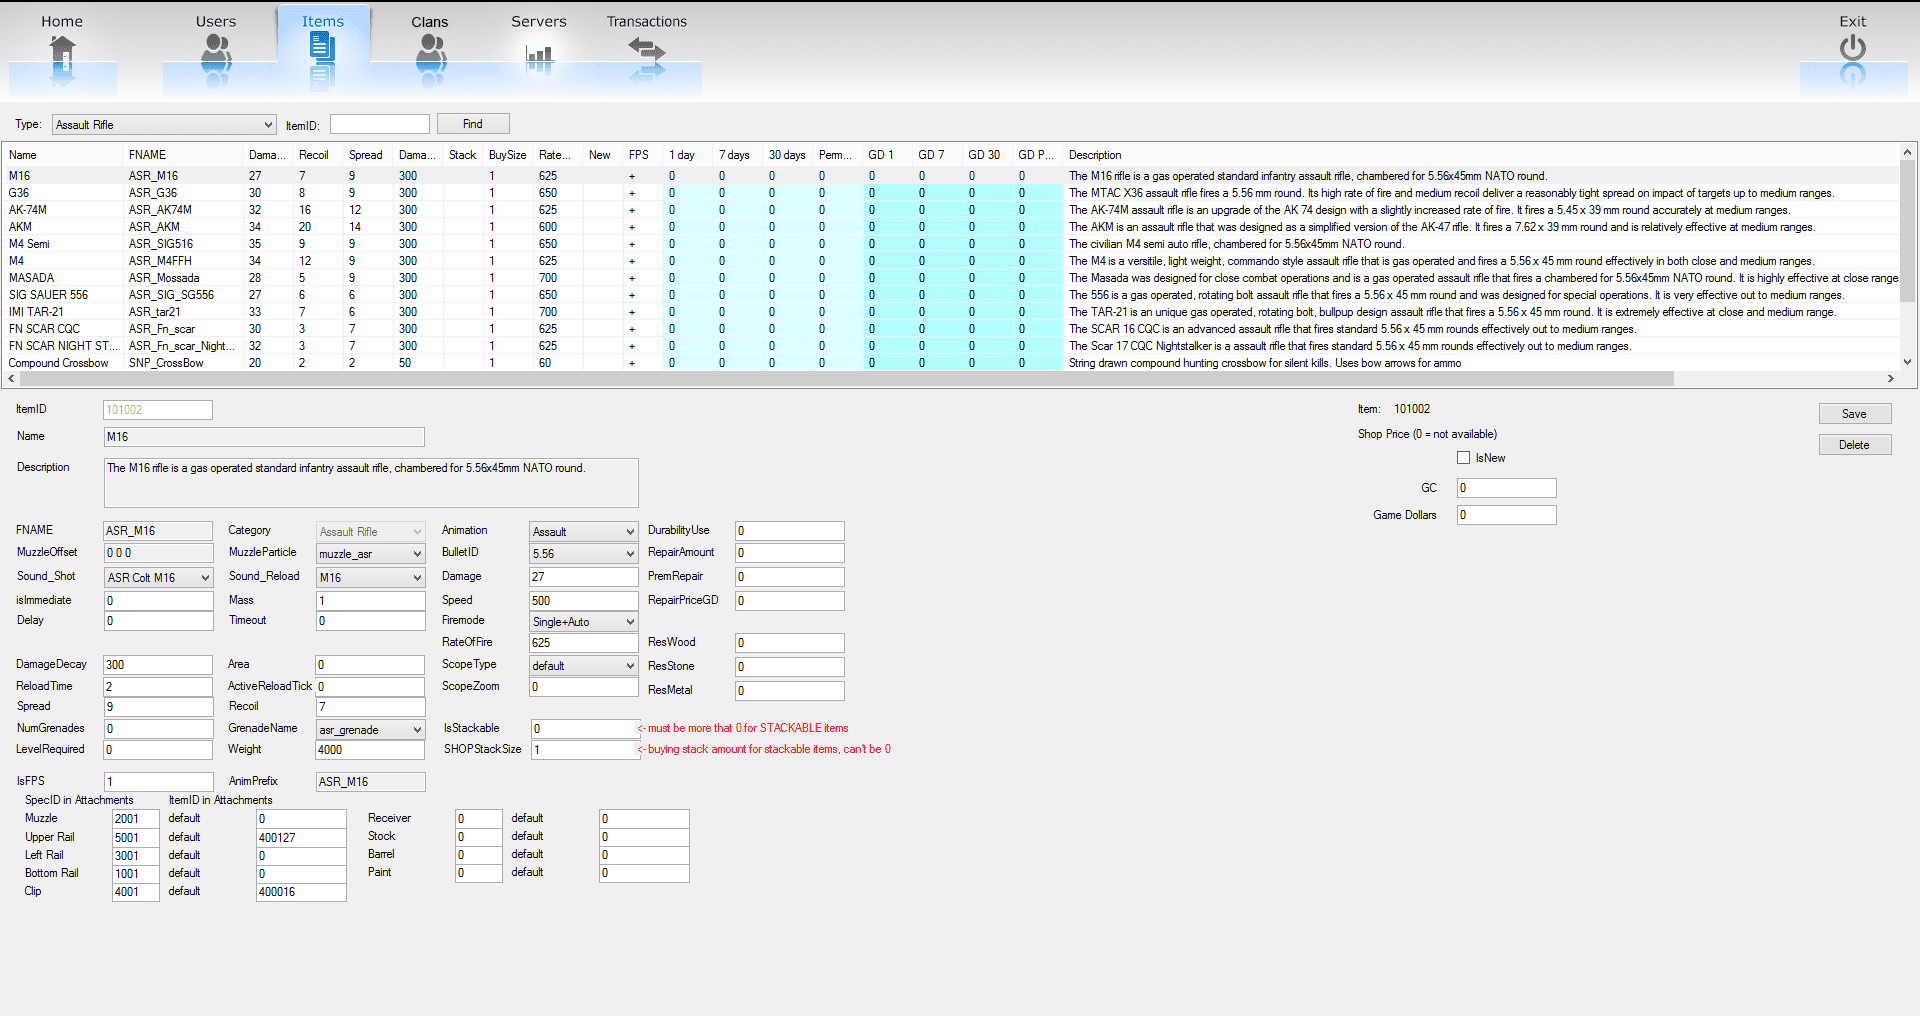Open the BulletID dropdown
The height and width of the screenshot is (1016, 1920).
(584, 554)
